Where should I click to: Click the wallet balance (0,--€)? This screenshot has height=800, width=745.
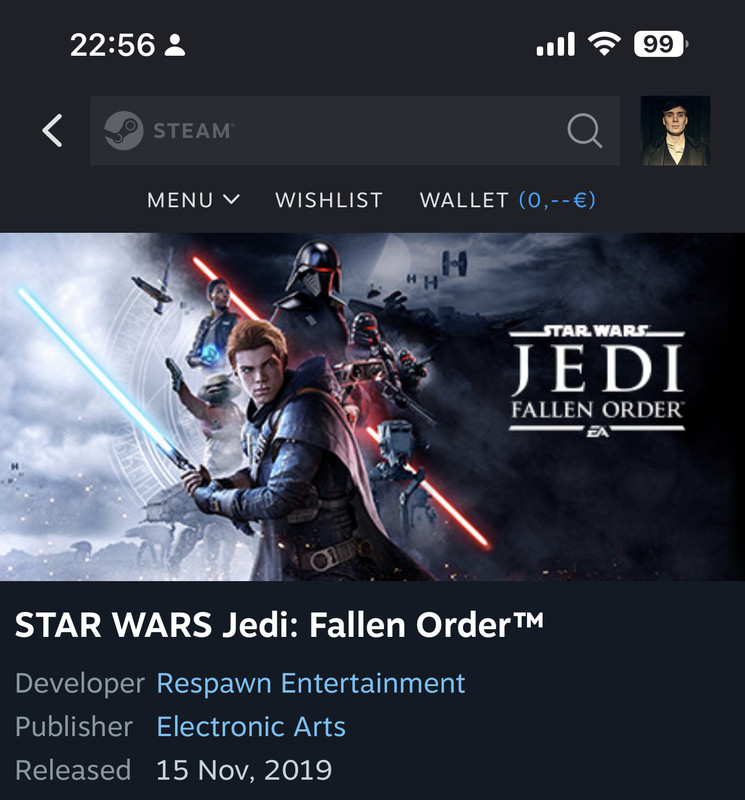coord(557,200)
